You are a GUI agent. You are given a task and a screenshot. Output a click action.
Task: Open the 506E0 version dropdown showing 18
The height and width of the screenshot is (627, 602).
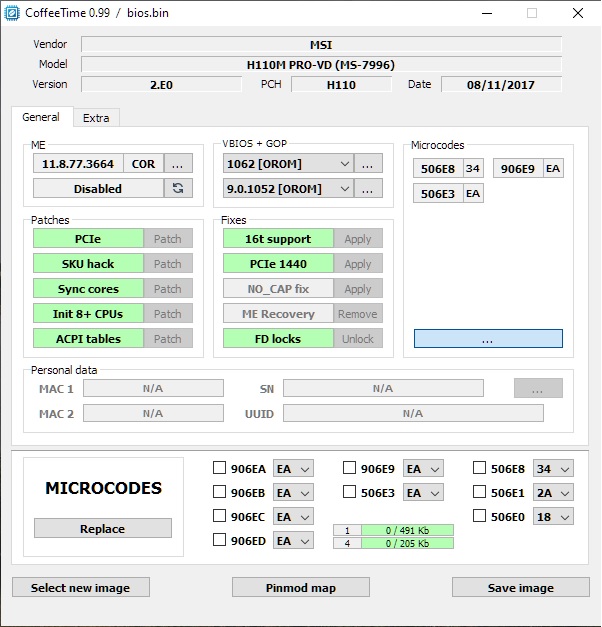[x=553, y=516]
